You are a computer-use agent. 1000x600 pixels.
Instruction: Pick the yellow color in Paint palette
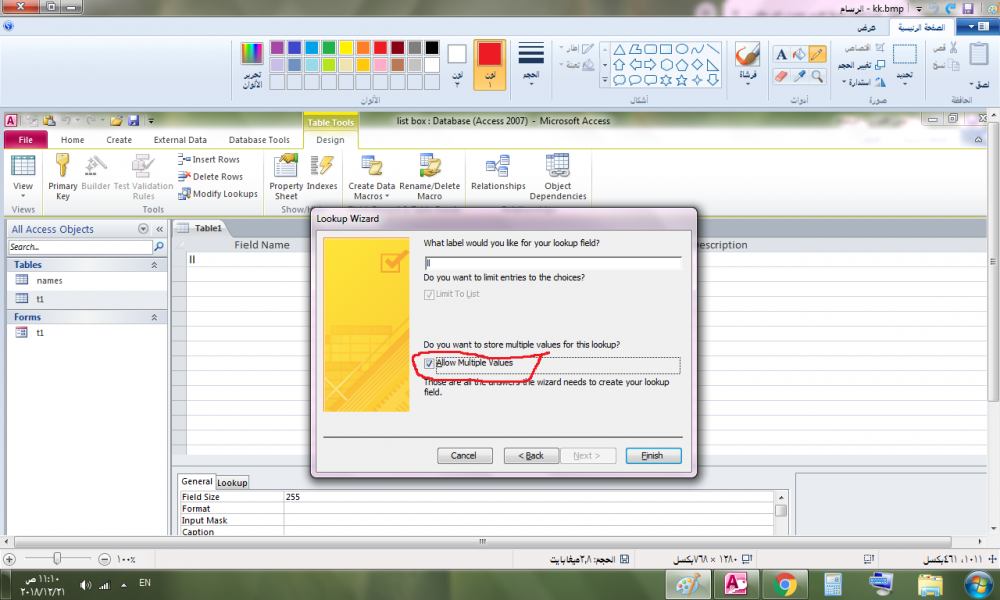click(346, 48)
